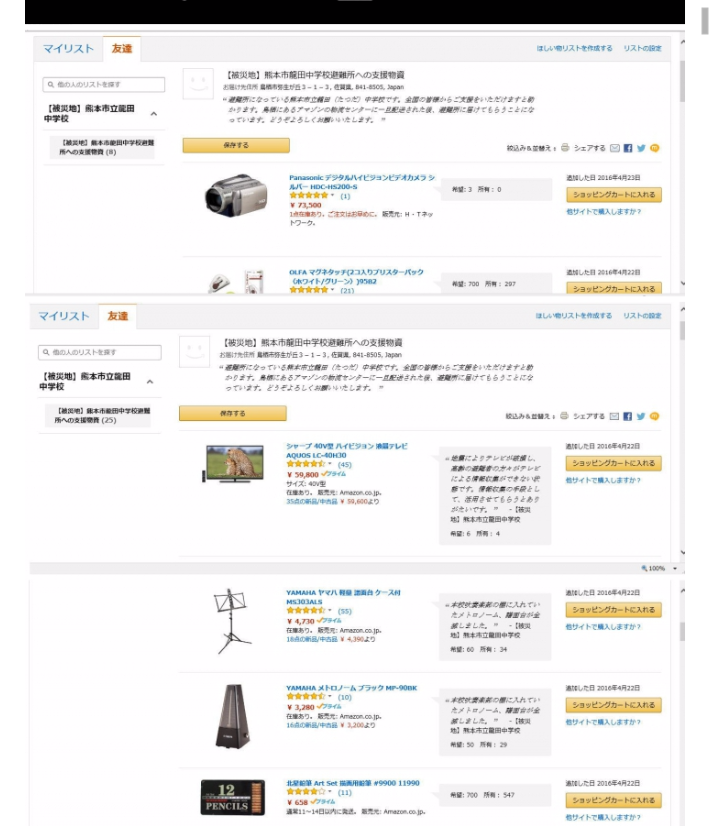
Task: Add Panasonic camcorder to cart with ショッピングカートに入れる
Action: click(x=614, y=195)
